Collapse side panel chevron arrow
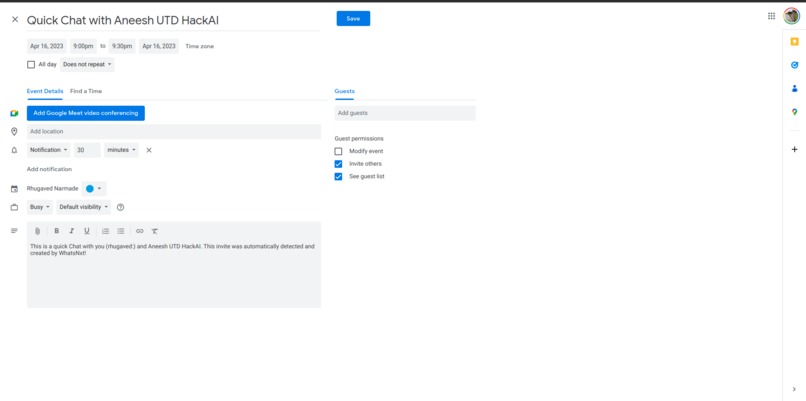 point(794,389)
